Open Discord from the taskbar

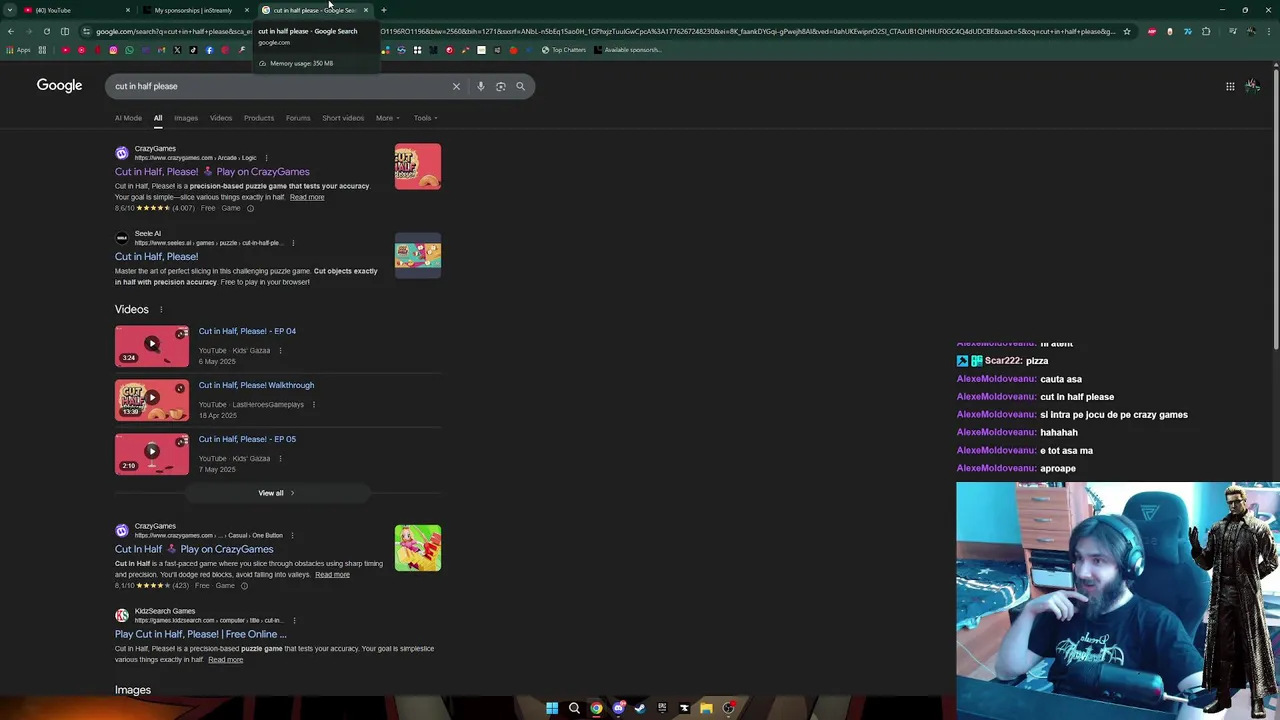point(618,708)
